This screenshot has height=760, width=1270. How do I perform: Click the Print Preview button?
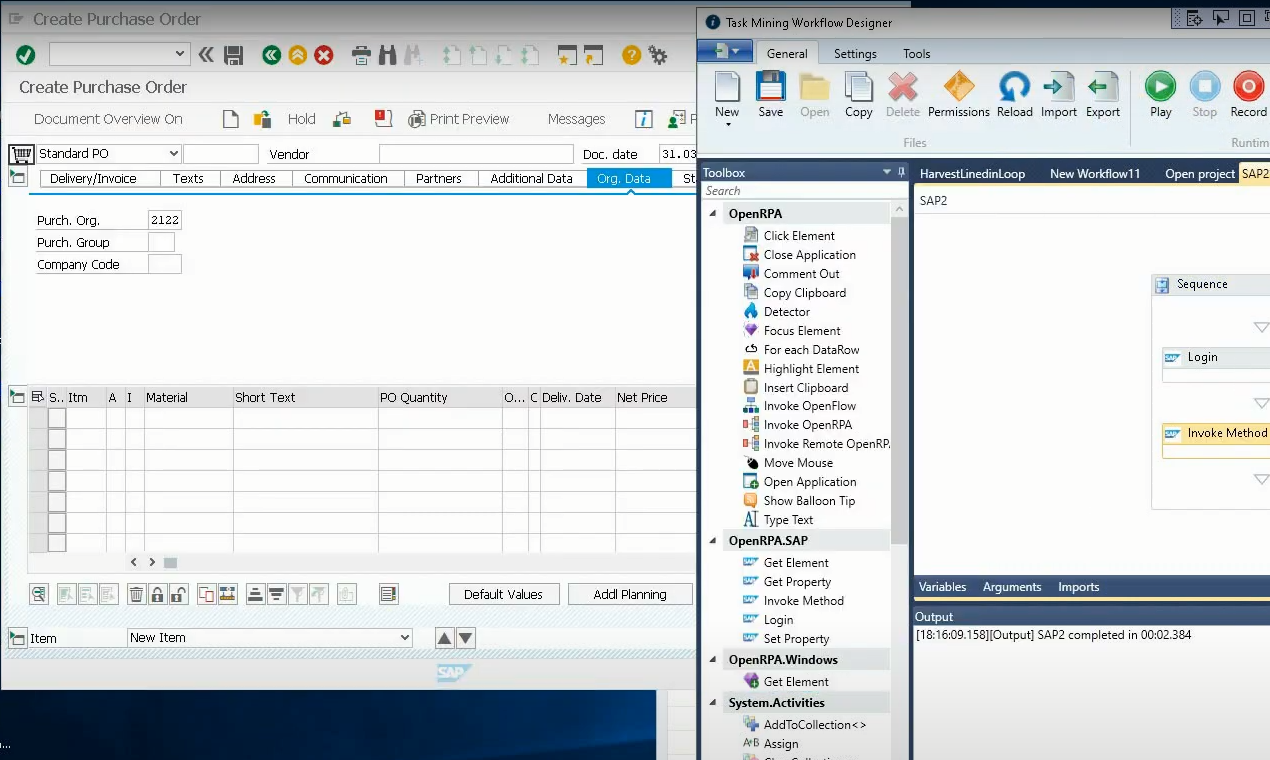459,119
